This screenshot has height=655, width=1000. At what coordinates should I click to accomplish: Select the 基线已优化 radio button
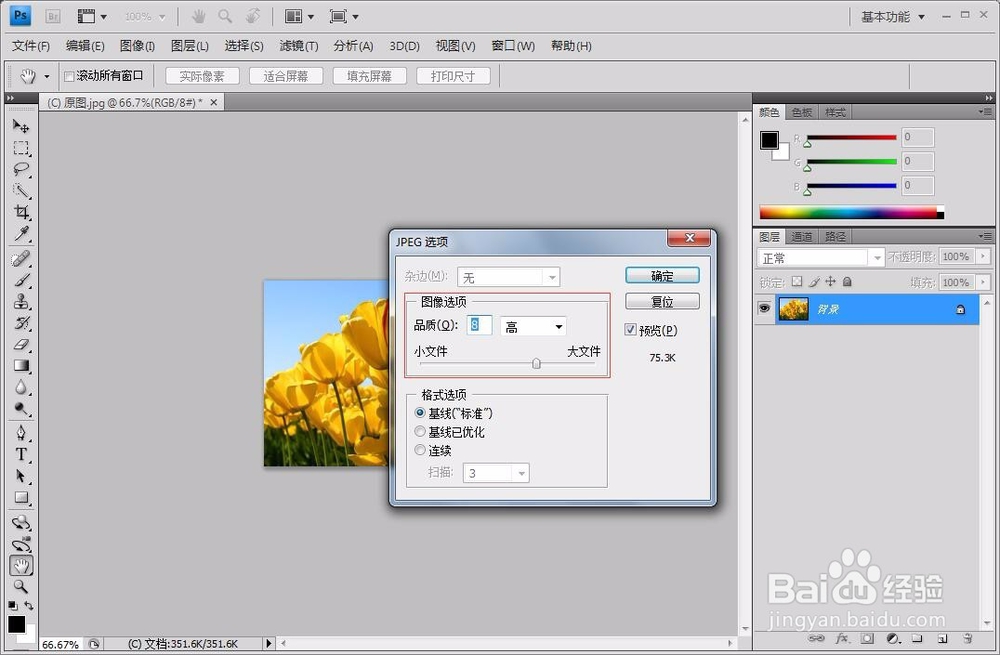(421, 432)
